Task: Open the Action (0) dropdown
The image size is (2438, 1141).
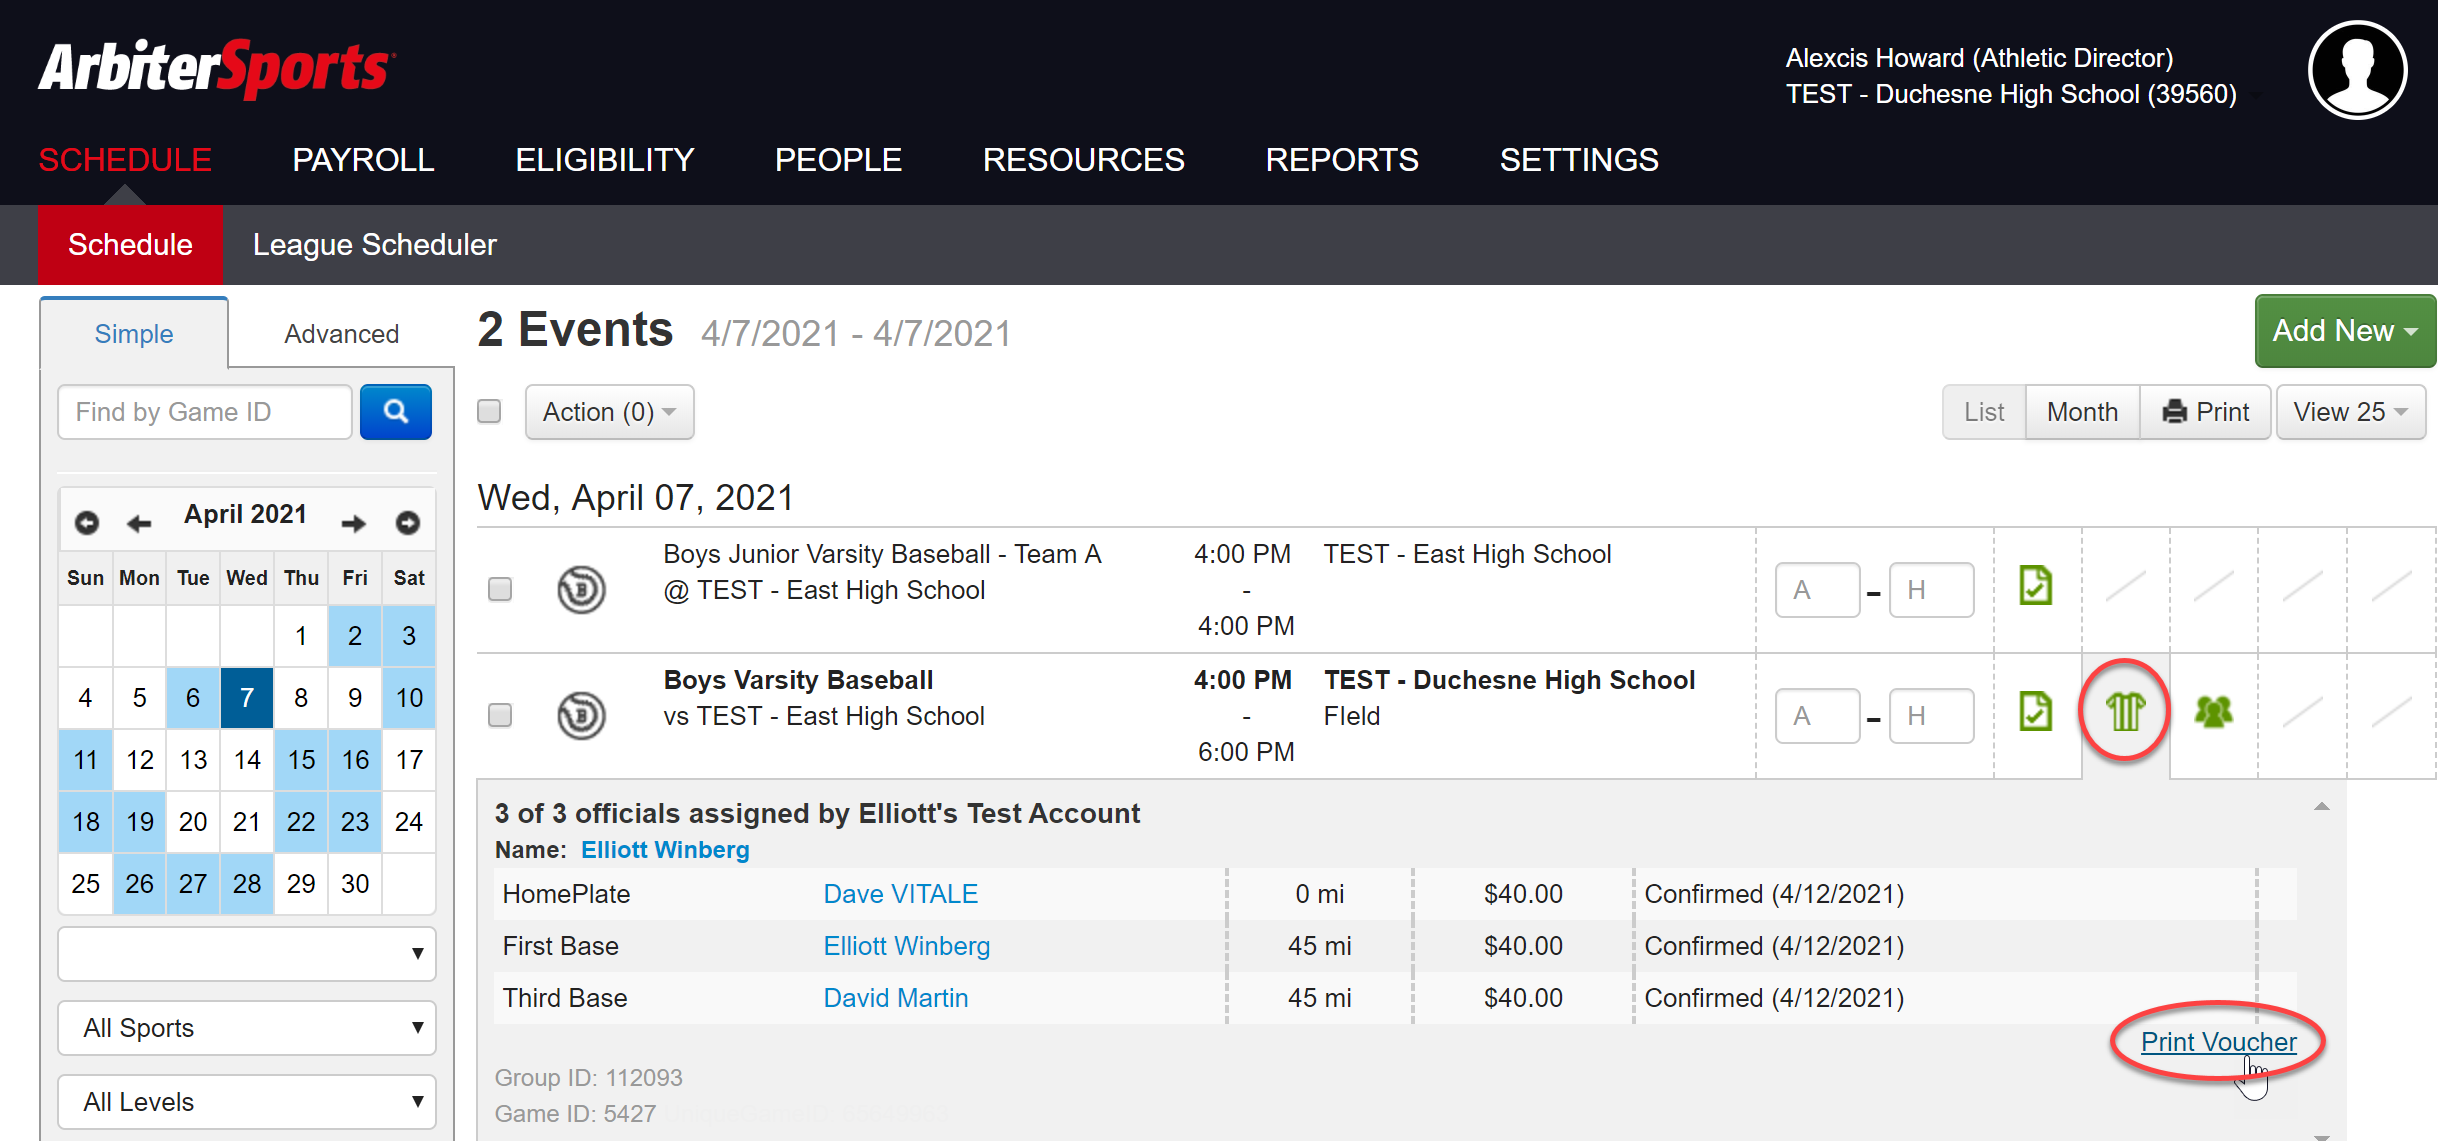Action: pos(609,412)
